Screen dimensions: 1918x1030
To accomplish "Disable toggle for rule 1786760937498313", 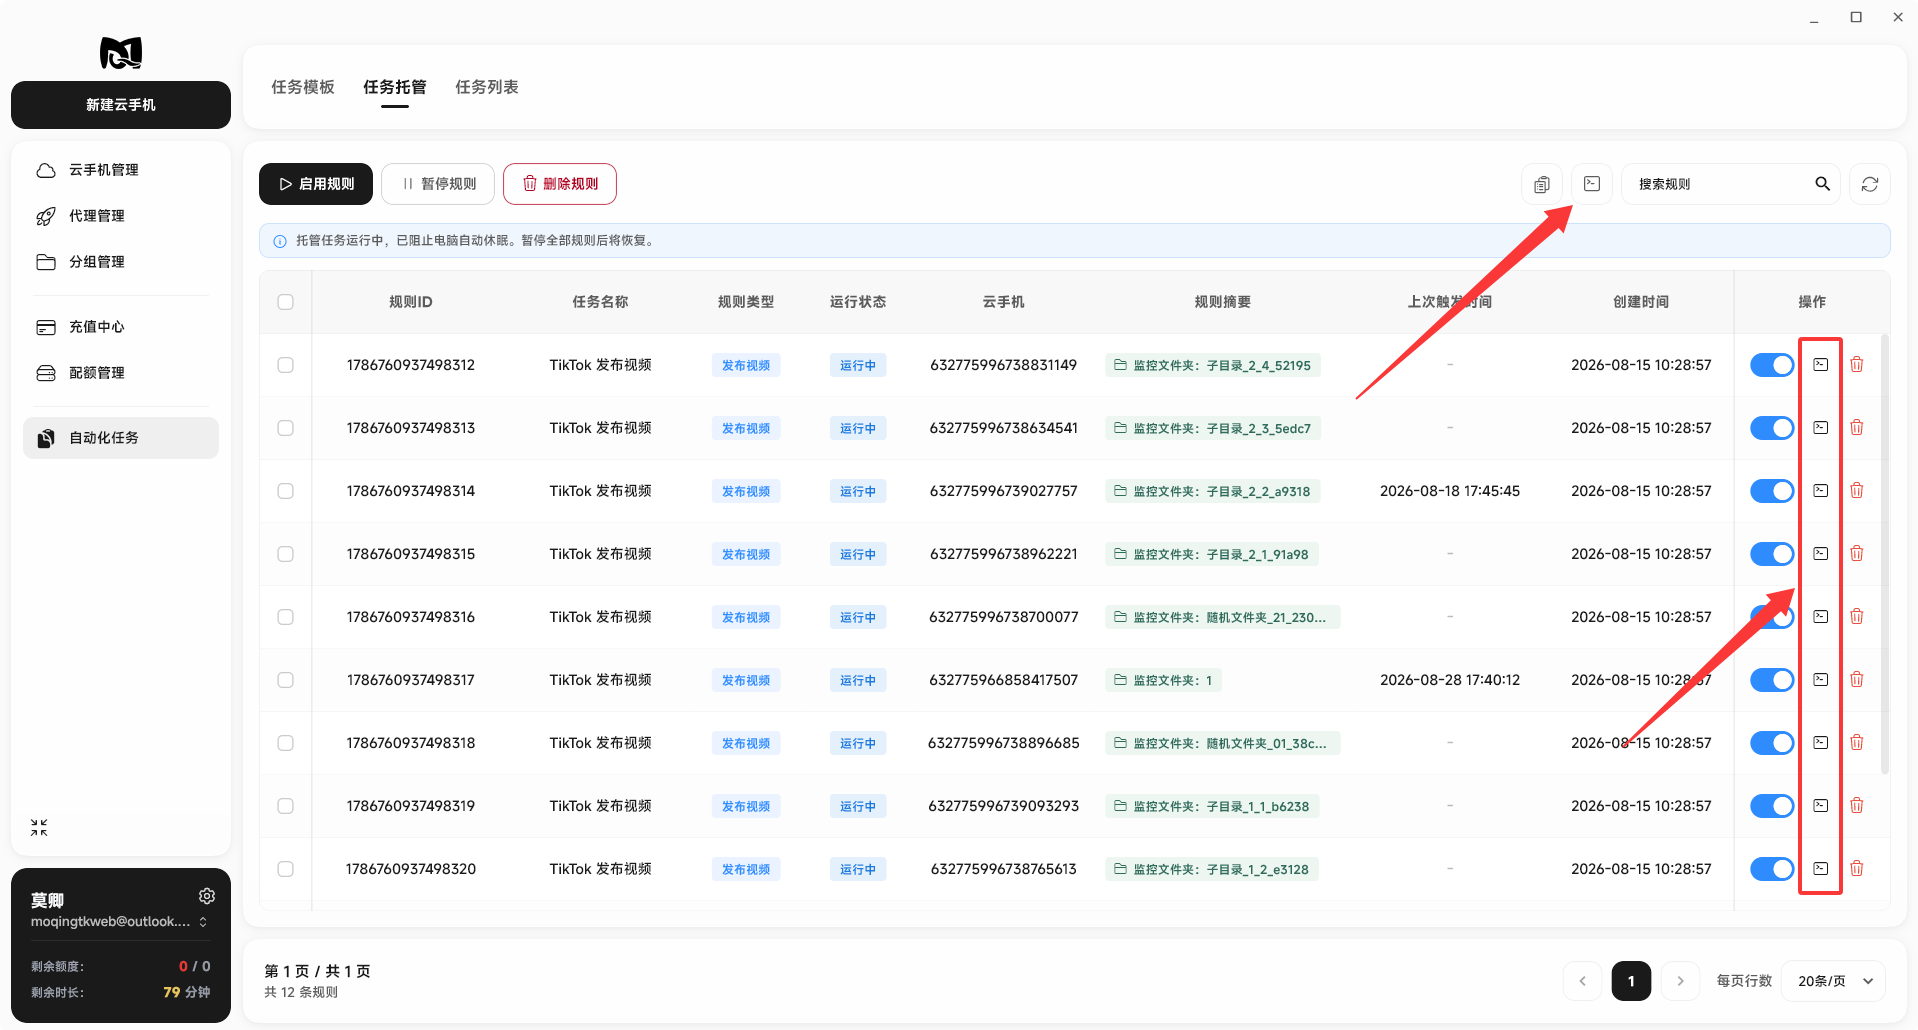I will (1772, 428).
